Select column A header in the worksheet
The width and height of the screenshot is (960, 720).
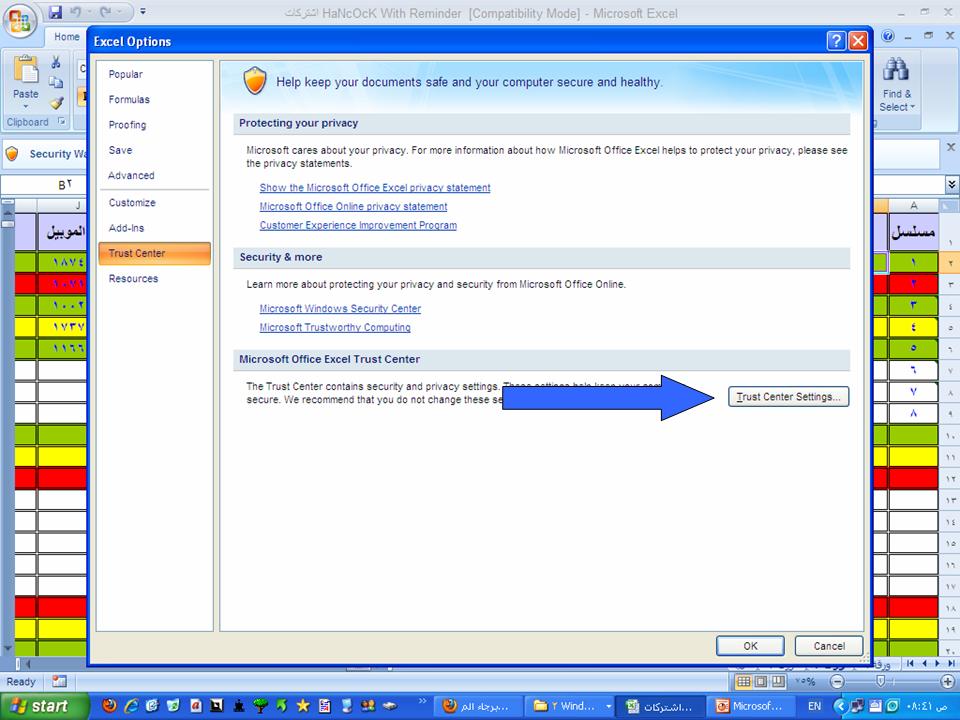click(913, 206)
